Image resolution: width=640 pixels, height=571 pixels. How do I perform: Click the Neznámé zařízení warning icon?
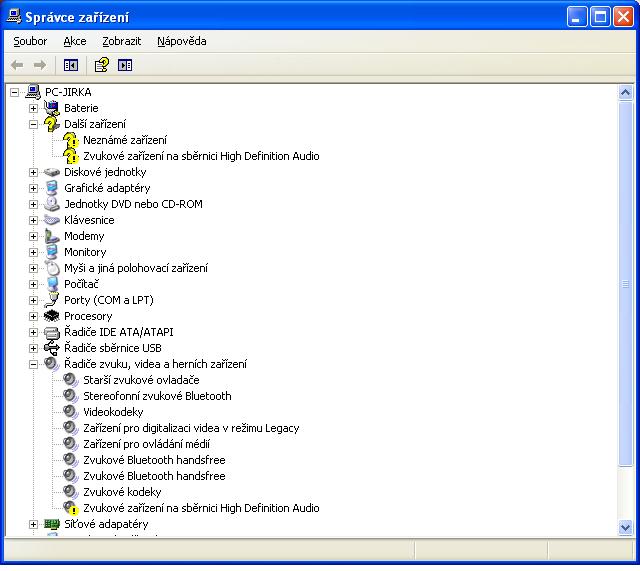[71, 140]
